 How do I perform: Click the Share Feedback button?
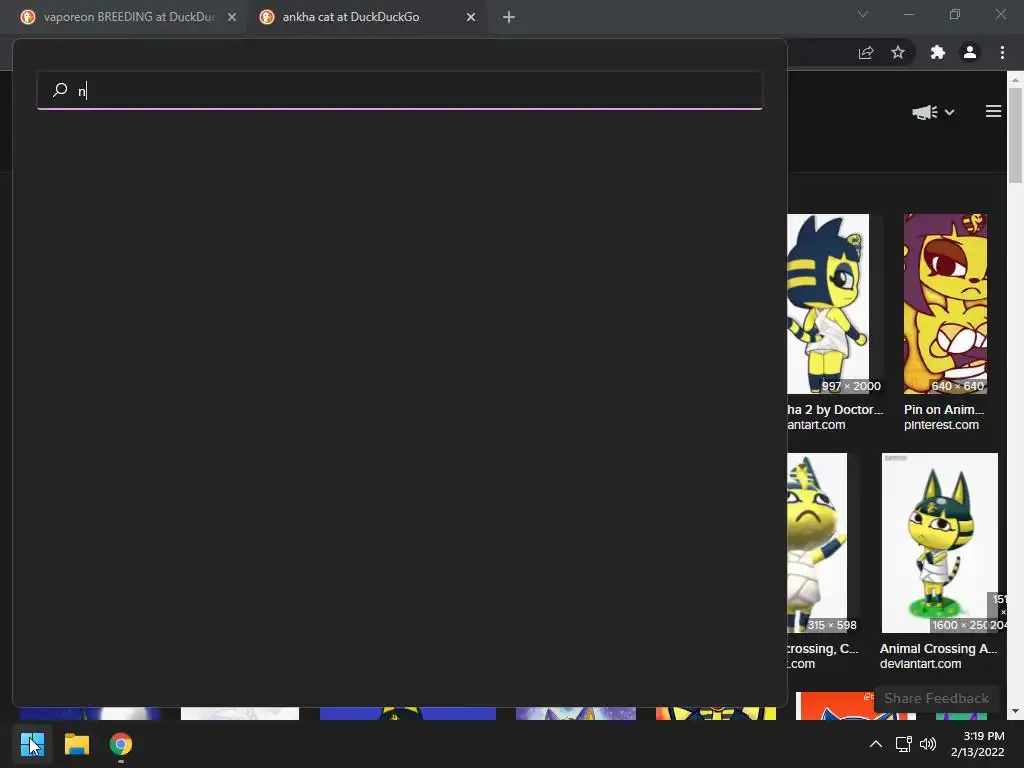pyautogui.click(x=936, y=698)
